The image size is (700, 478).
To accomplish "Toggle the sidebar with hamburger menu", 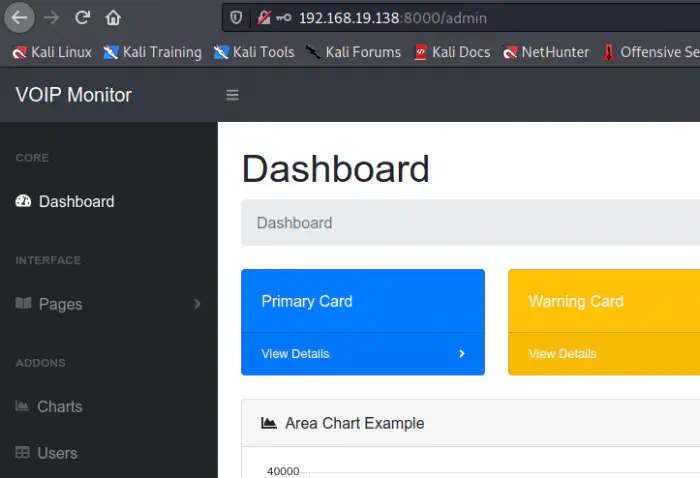I will point(233,95).
